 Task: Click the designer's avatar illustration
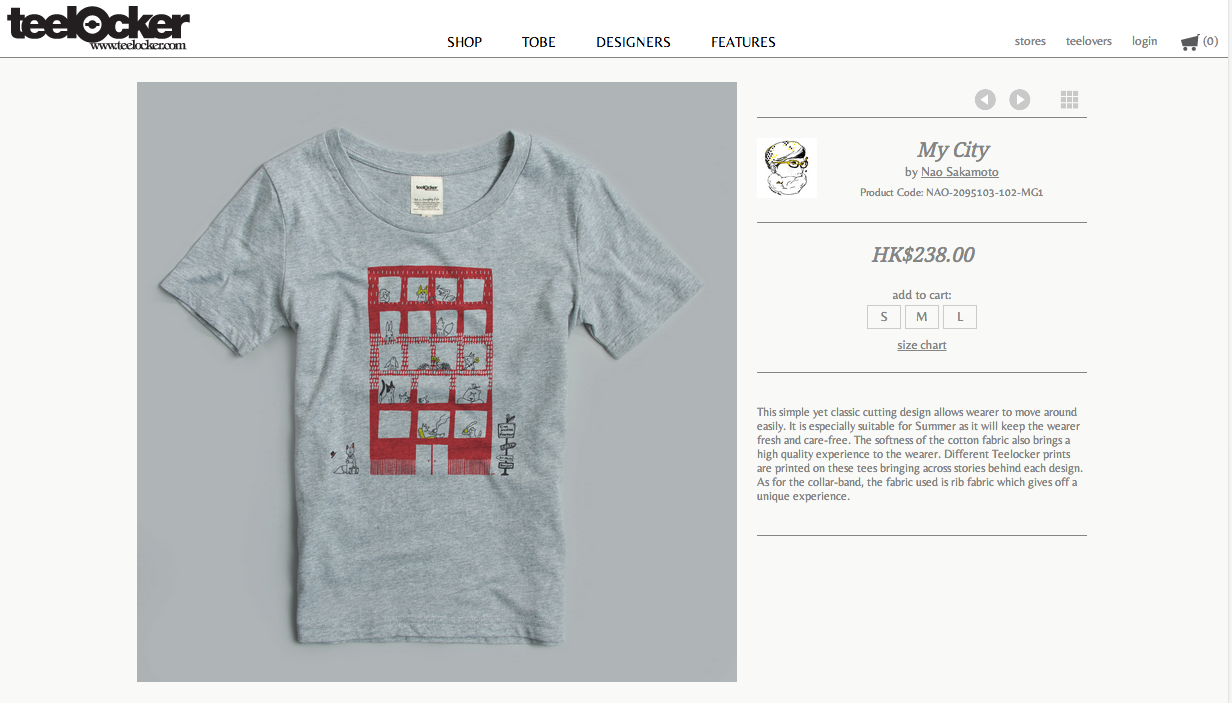click(x=787, y=167)
